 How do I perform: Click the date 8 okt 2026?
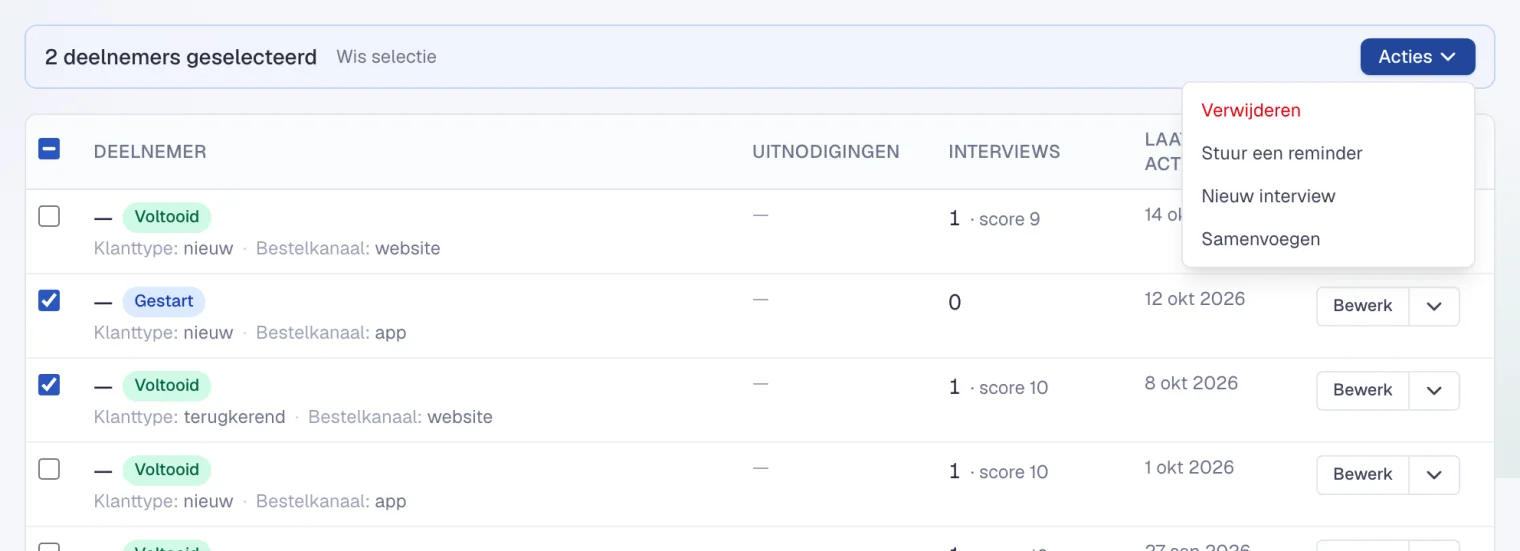click(1191, 383)
